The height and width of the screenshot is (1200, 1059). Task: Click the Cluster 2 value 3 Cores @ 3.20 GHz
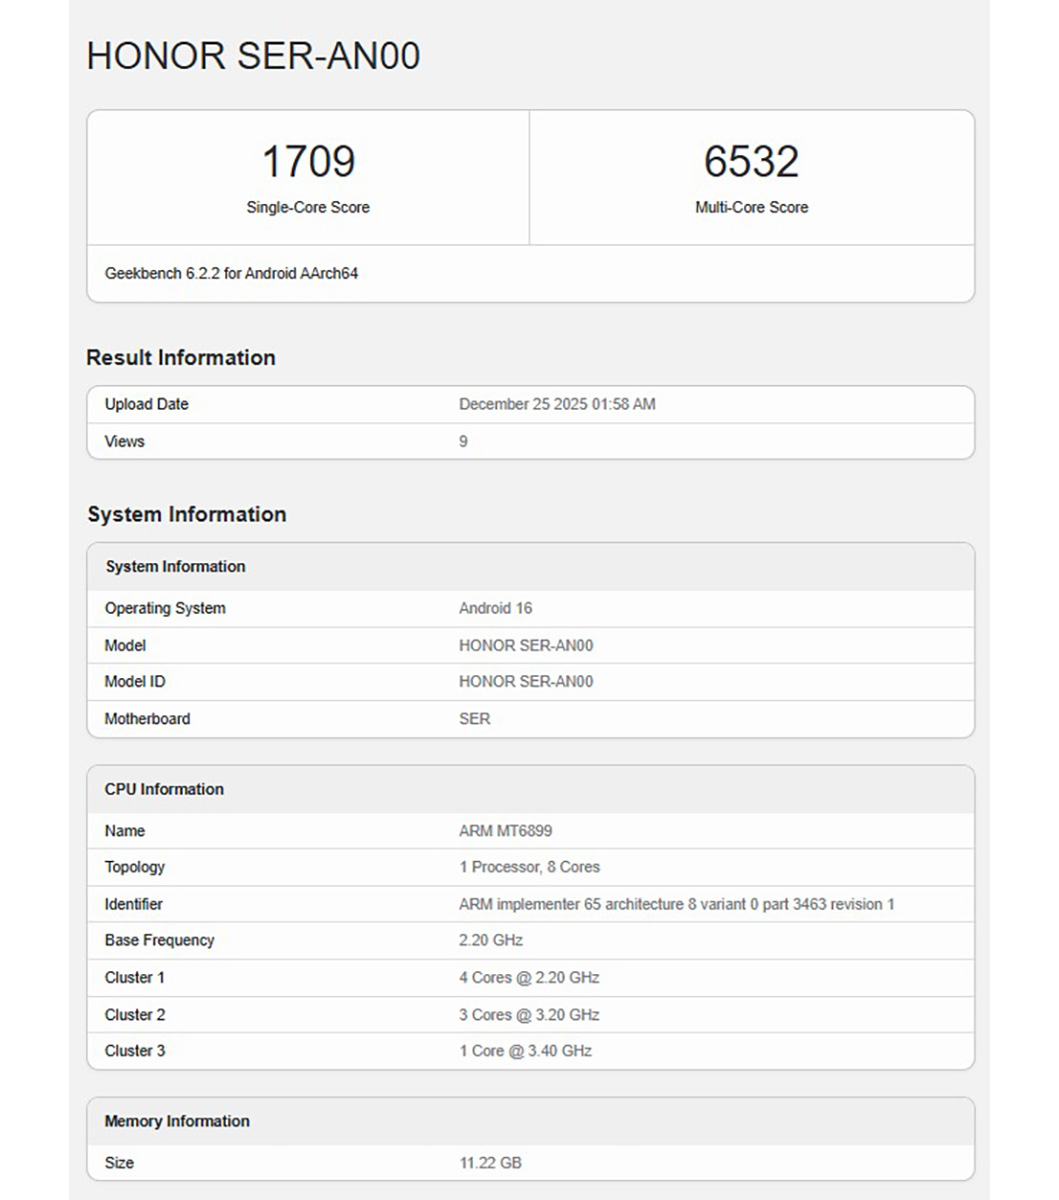tap(529, 1015)
